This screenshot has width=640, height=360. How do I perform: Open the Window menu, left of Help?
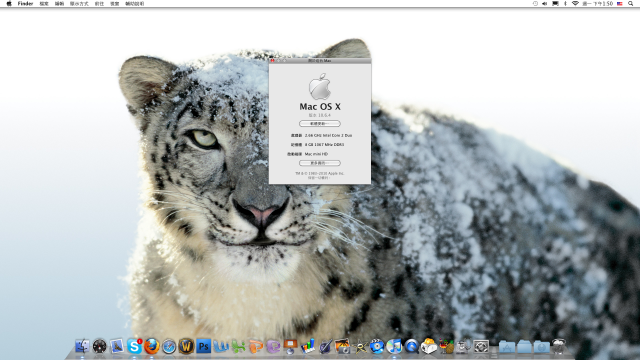pos(115,3)
